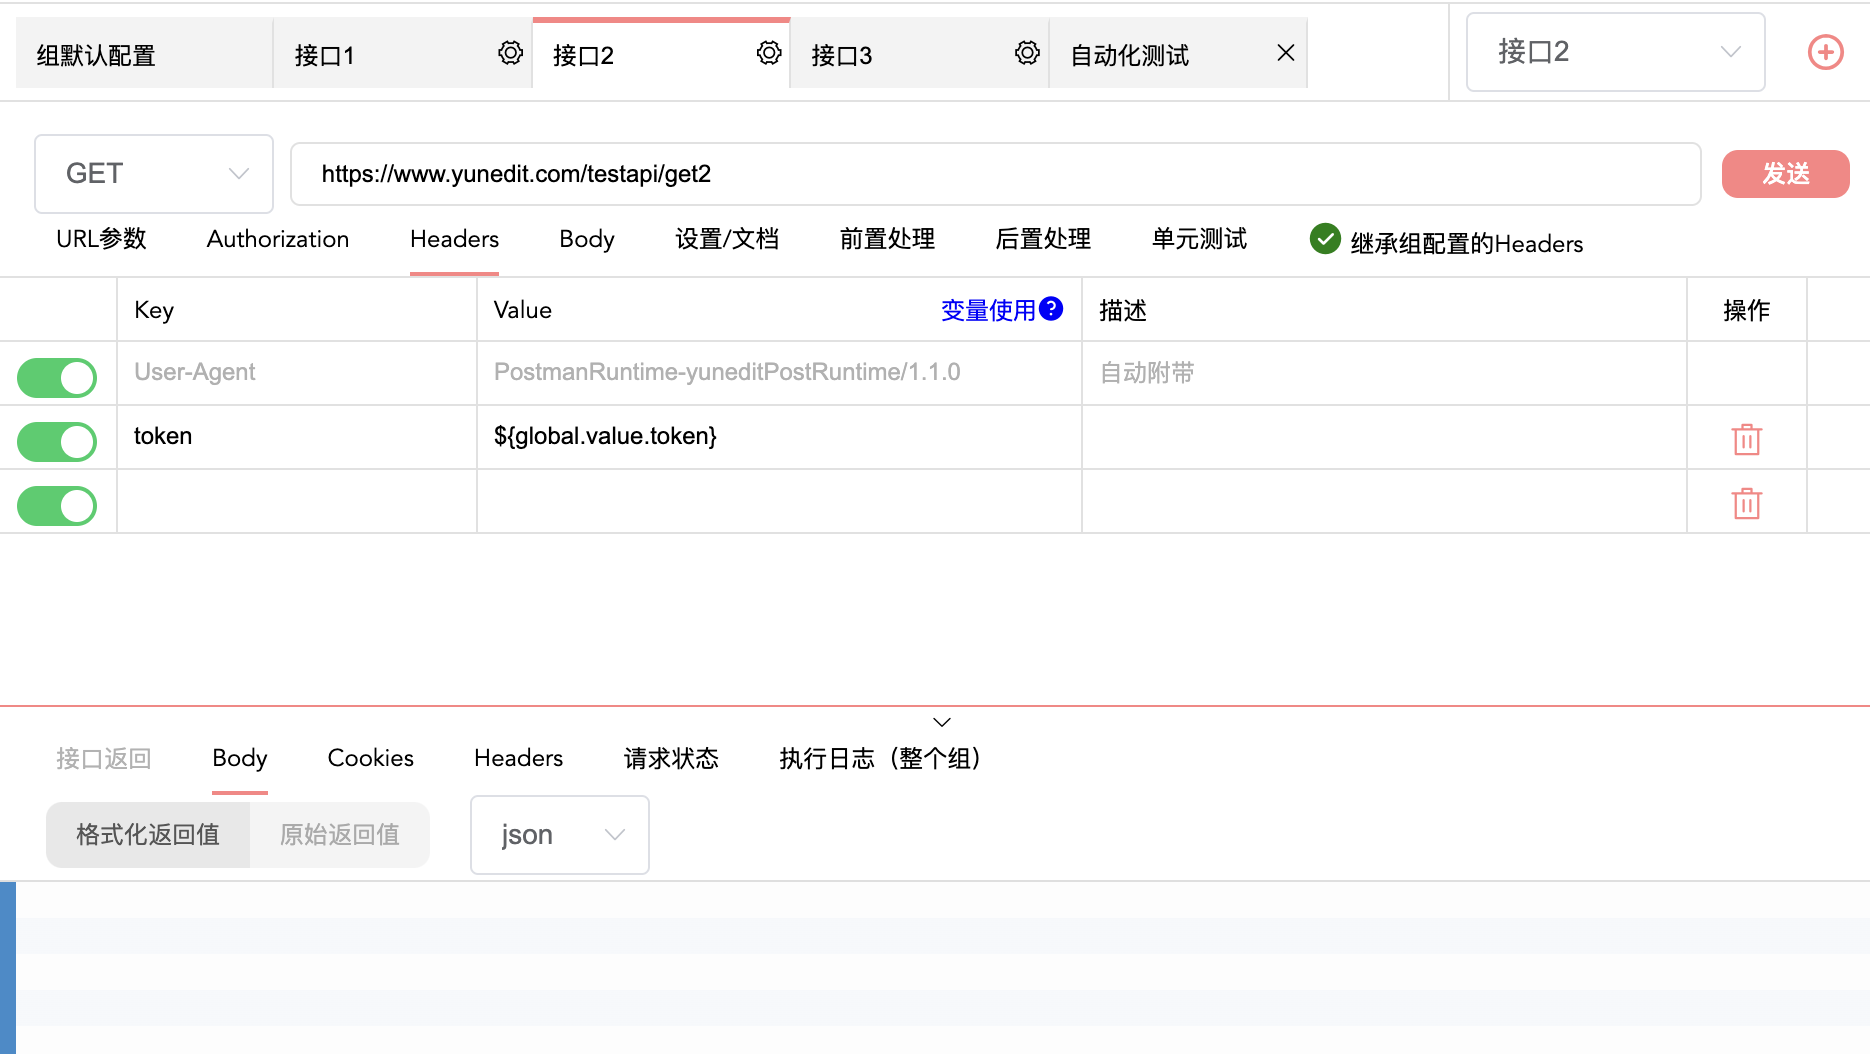Viewport: 1870px width, 1054px height.
Task: Open the 后置处理 tab
Action: (x=1043, y=239)
